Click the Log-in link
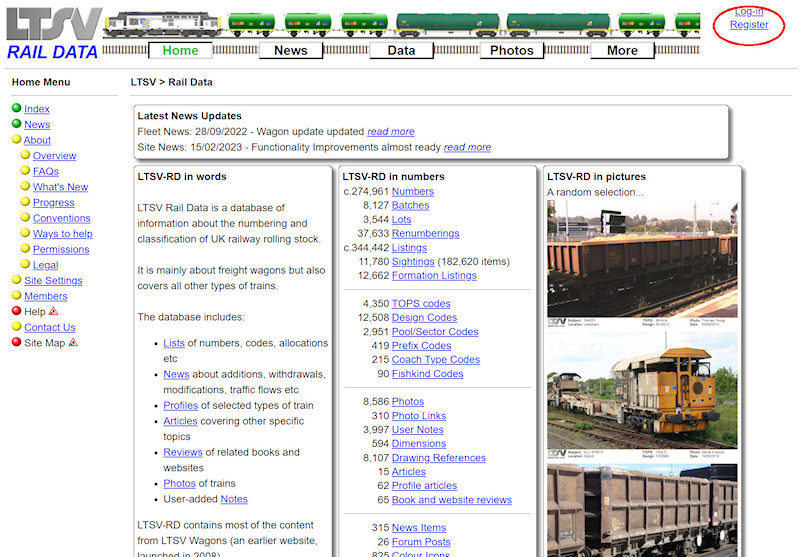This screenshot has height=557, width=800. click(x=749, y=11)
